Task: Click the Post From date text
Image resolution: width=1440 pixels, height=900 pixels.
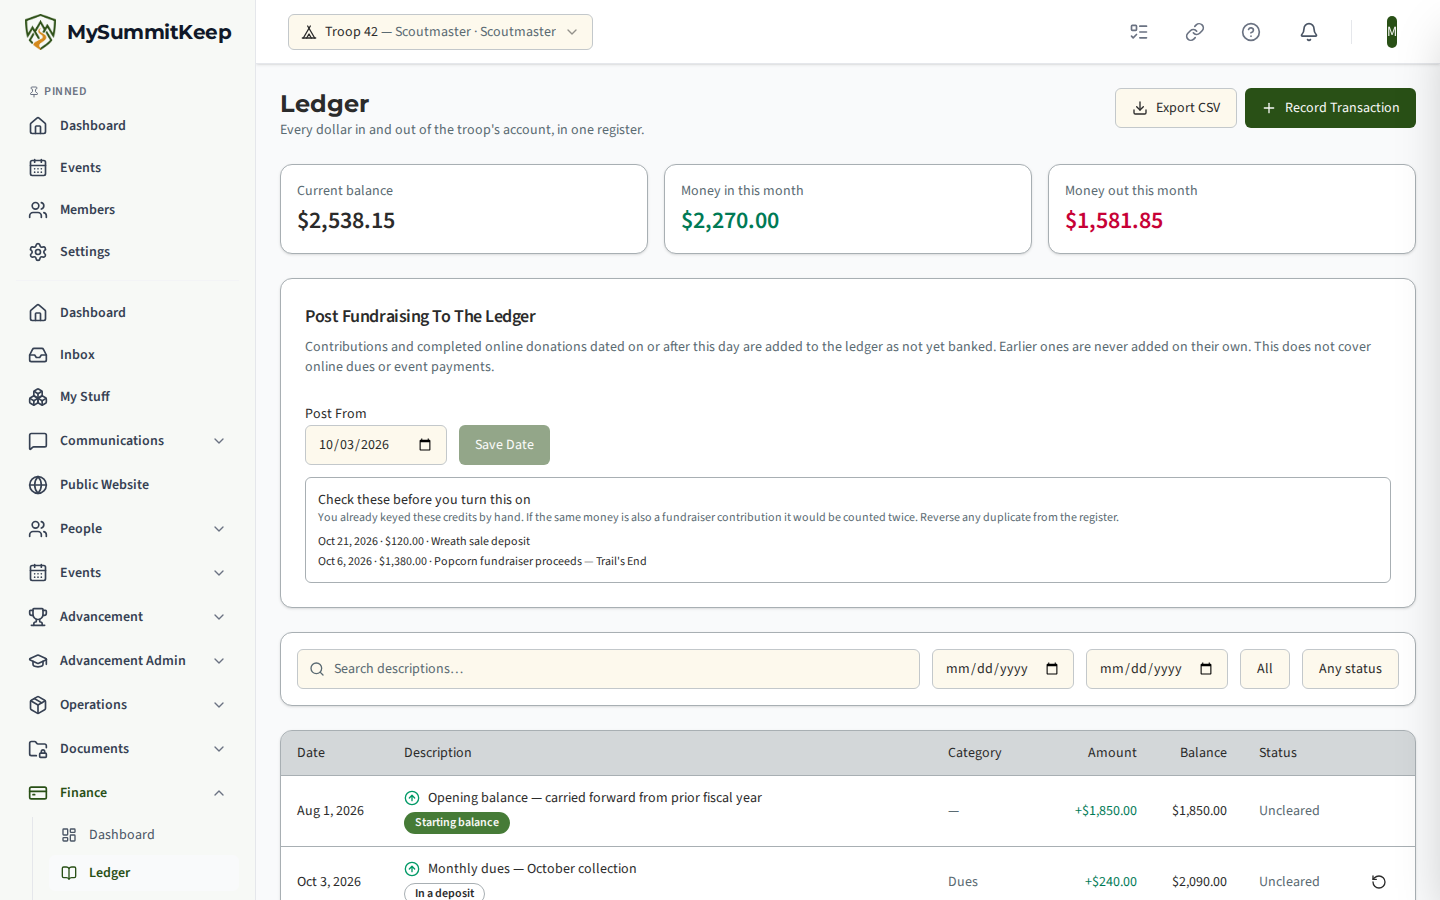Action: coord(354,445)
